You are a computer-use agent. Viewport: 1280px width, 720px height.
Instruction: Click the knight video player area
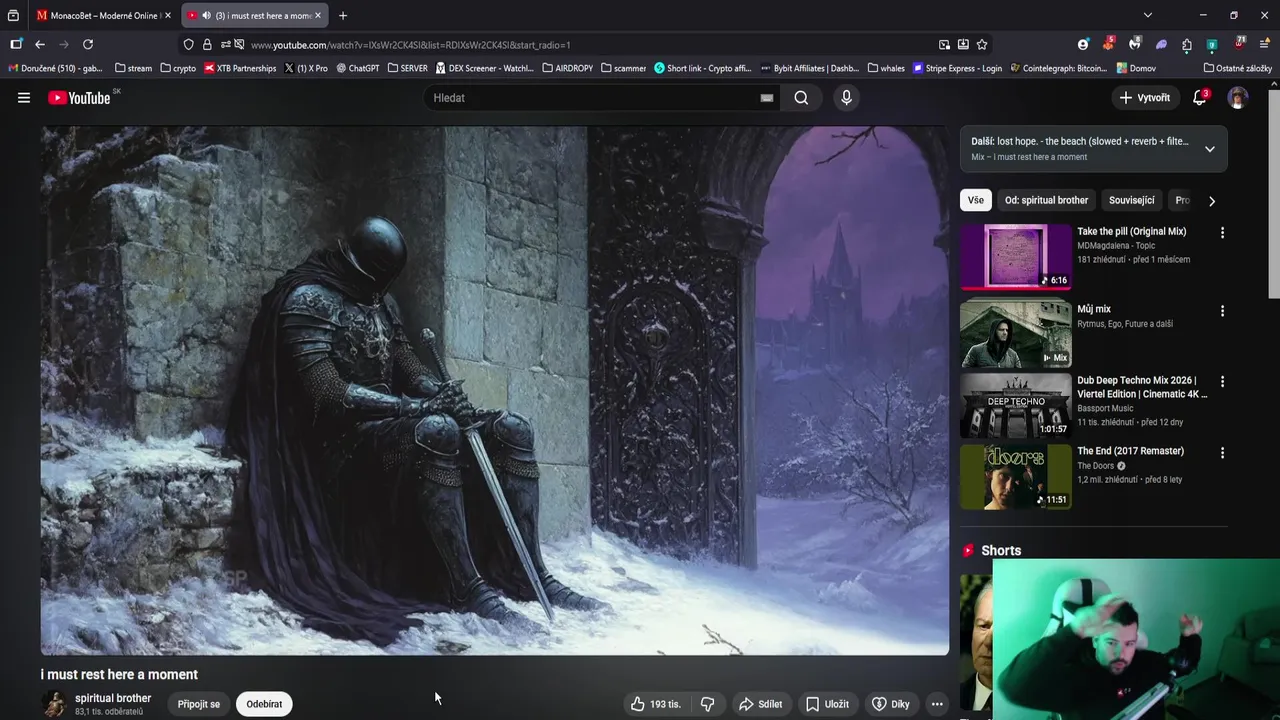click(x=495, y=390)
